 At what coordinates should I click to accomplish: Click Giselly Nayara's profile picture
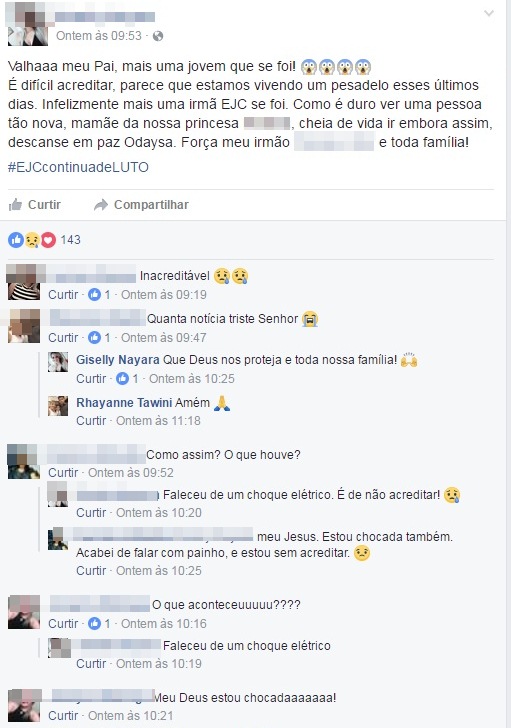58,362
